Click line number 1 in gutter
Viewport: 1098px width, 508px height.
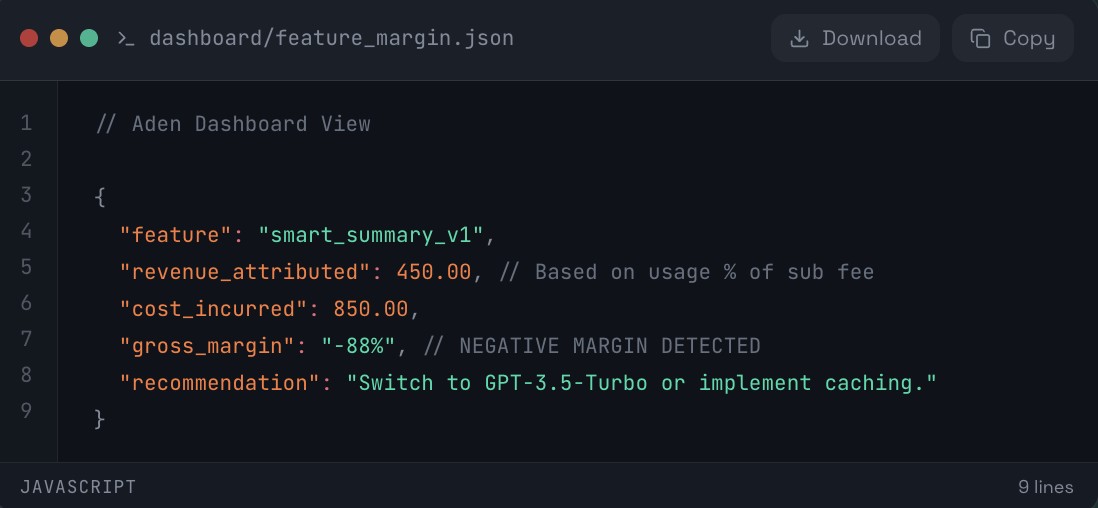coord(26,124)
